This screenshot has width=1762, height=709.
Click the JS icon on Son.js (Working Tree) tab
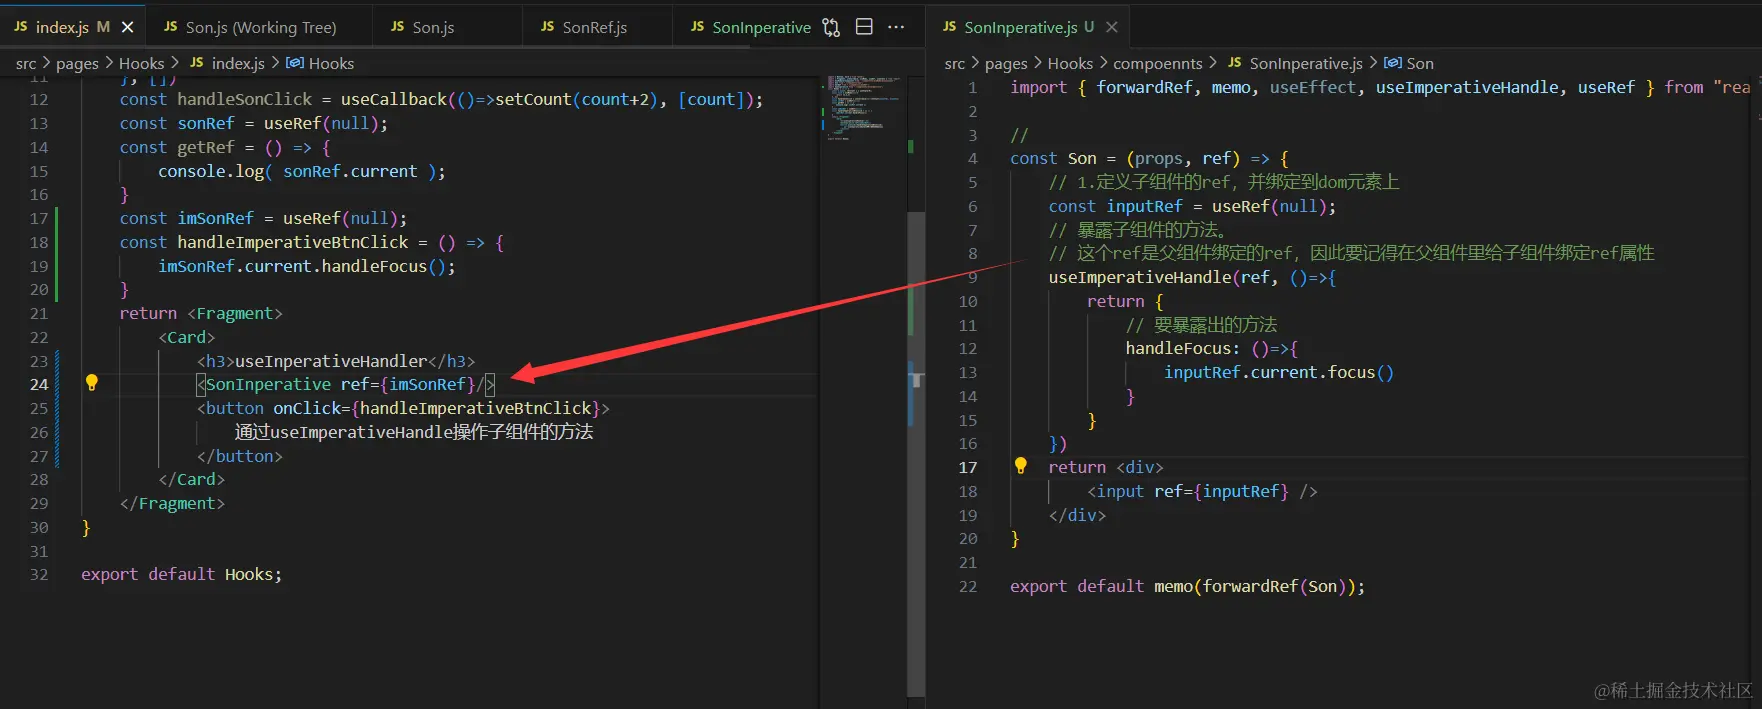coord(171,27)
